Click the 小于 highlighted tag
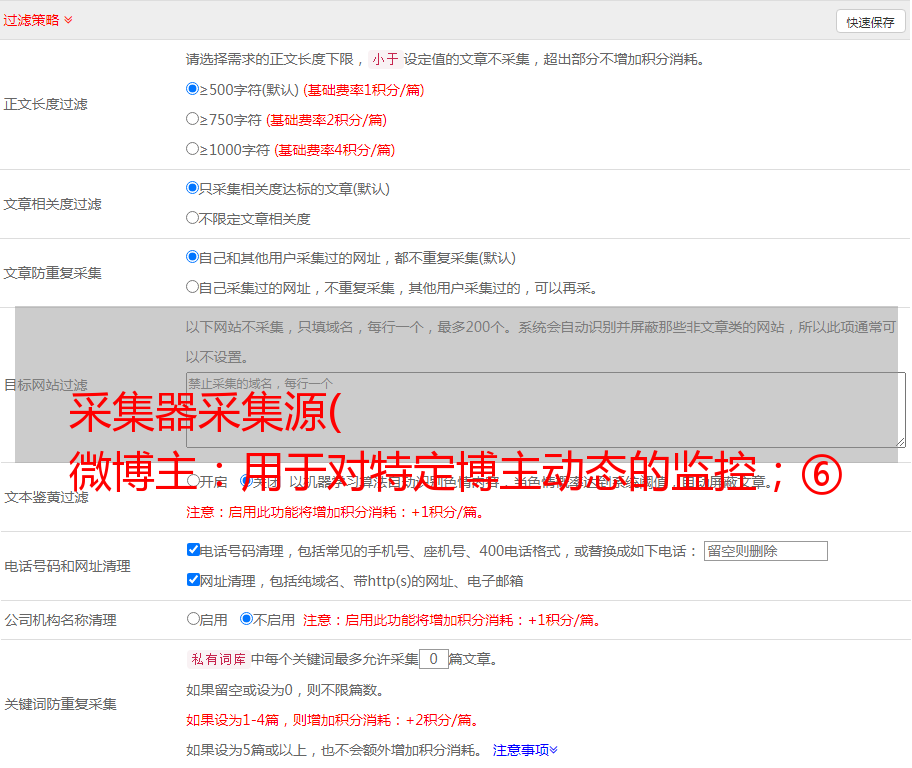The height and width of the screenshot is (768, 912). [385, 59]
